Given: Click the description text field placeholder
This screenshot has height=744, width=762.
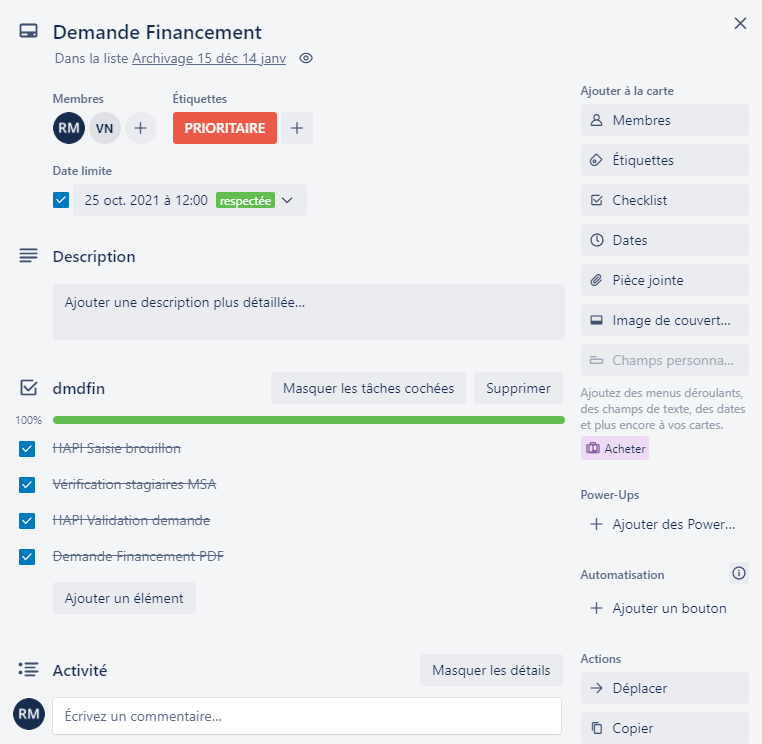Looking at the screenshot, I should click(x=309, y=311).
